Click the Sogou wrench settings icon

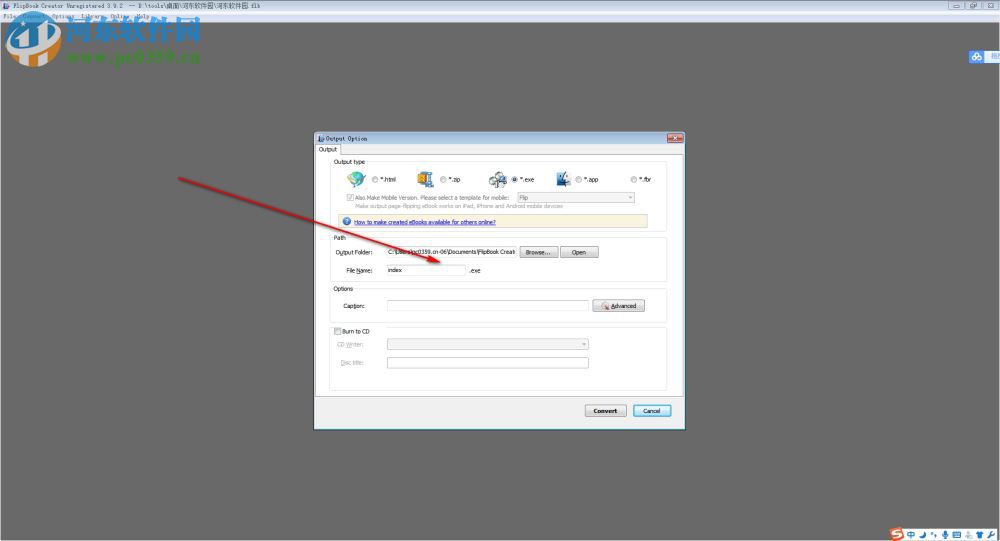pos(991,535)
